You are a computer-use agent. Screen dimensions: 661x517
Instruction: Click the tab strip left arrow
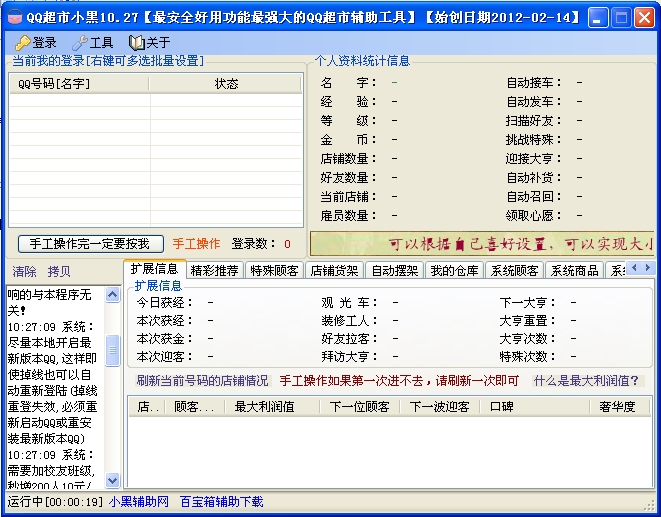pyautogui.click(x=634, y=267)
